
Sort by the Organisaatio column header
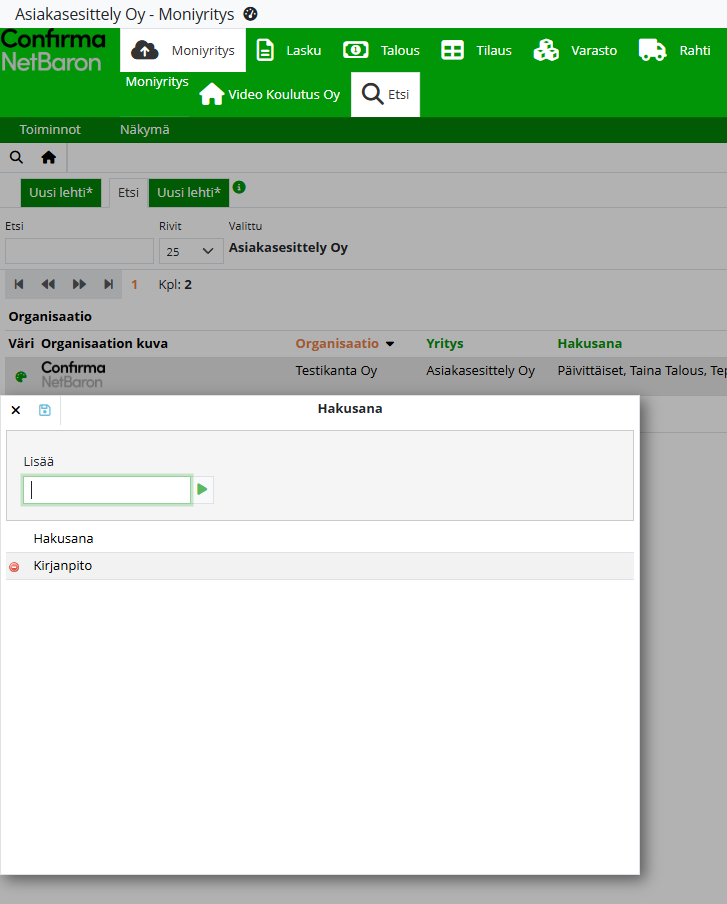tap(337, 343)
